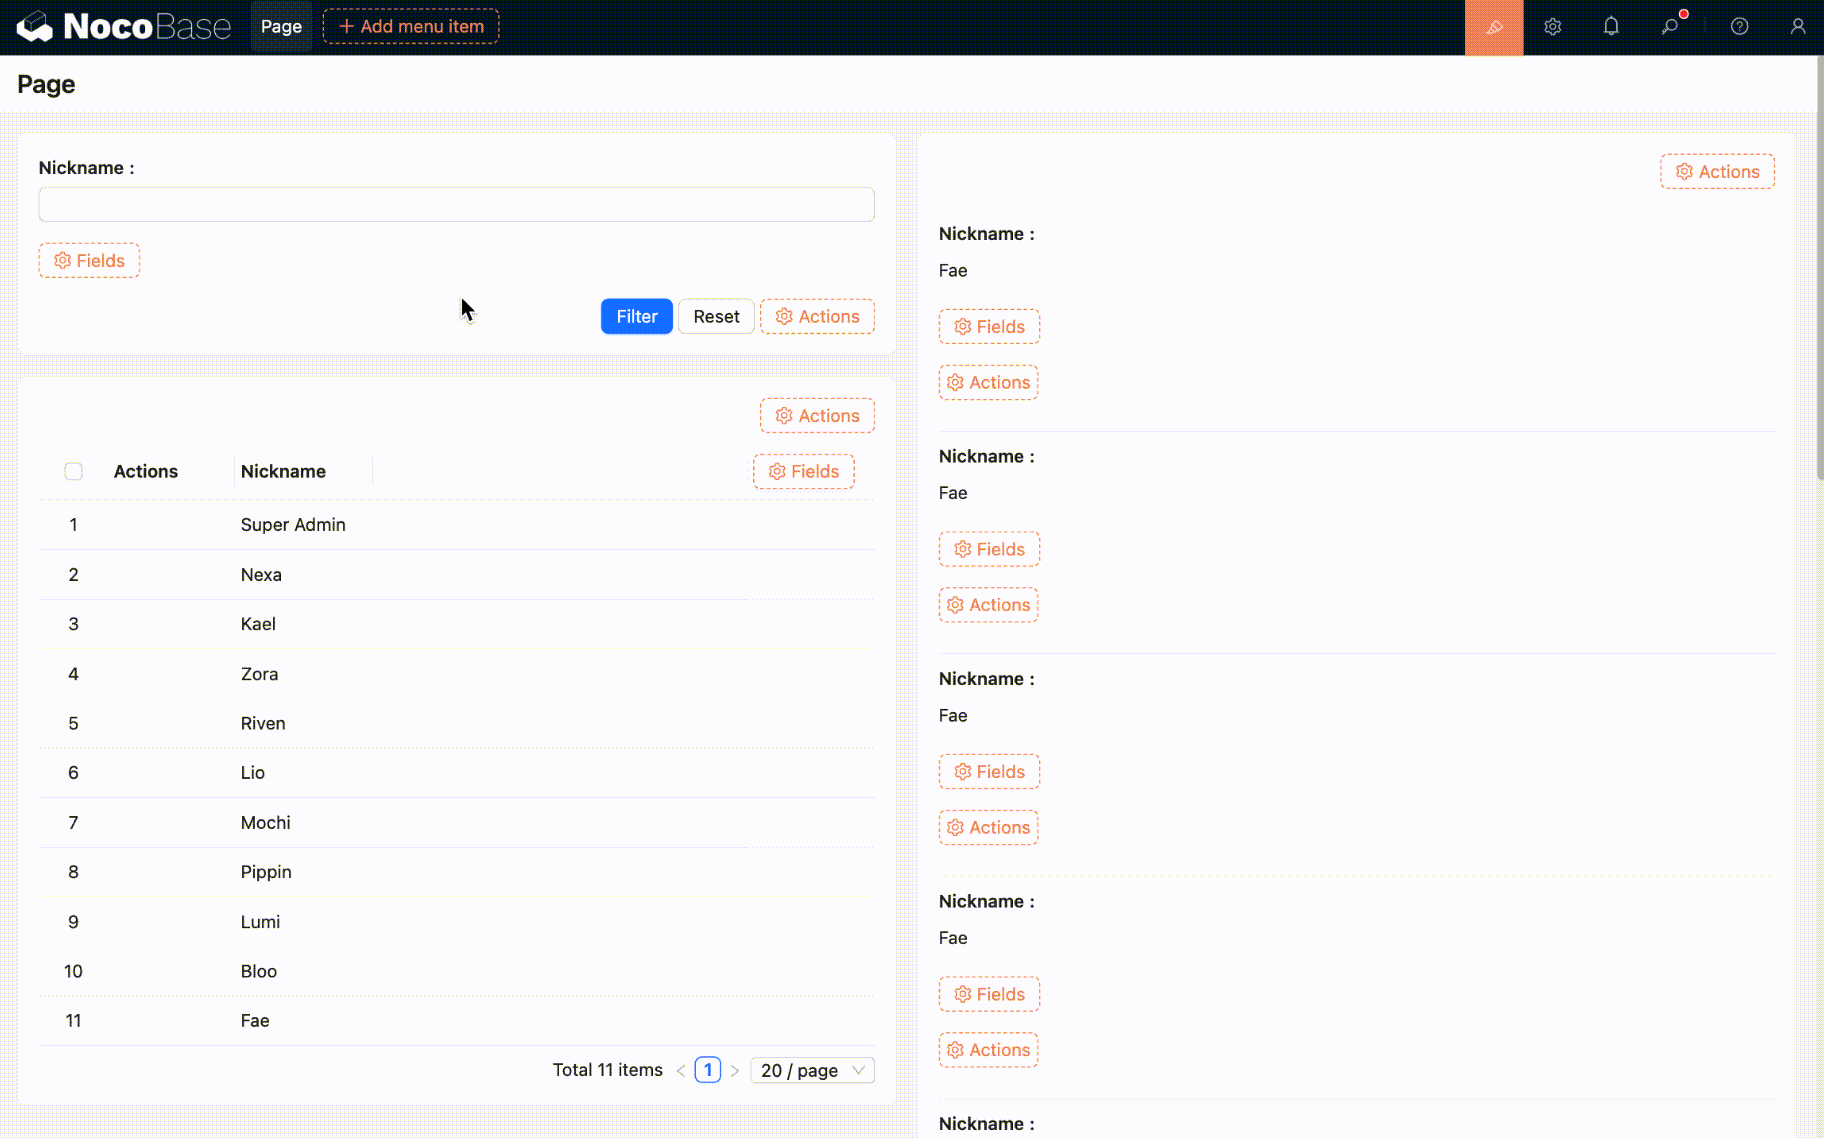Screen dimensions: 1824x1138
Task: Toggle the UI Editor highlighter icon
Action: click(x=1493, y=27)
